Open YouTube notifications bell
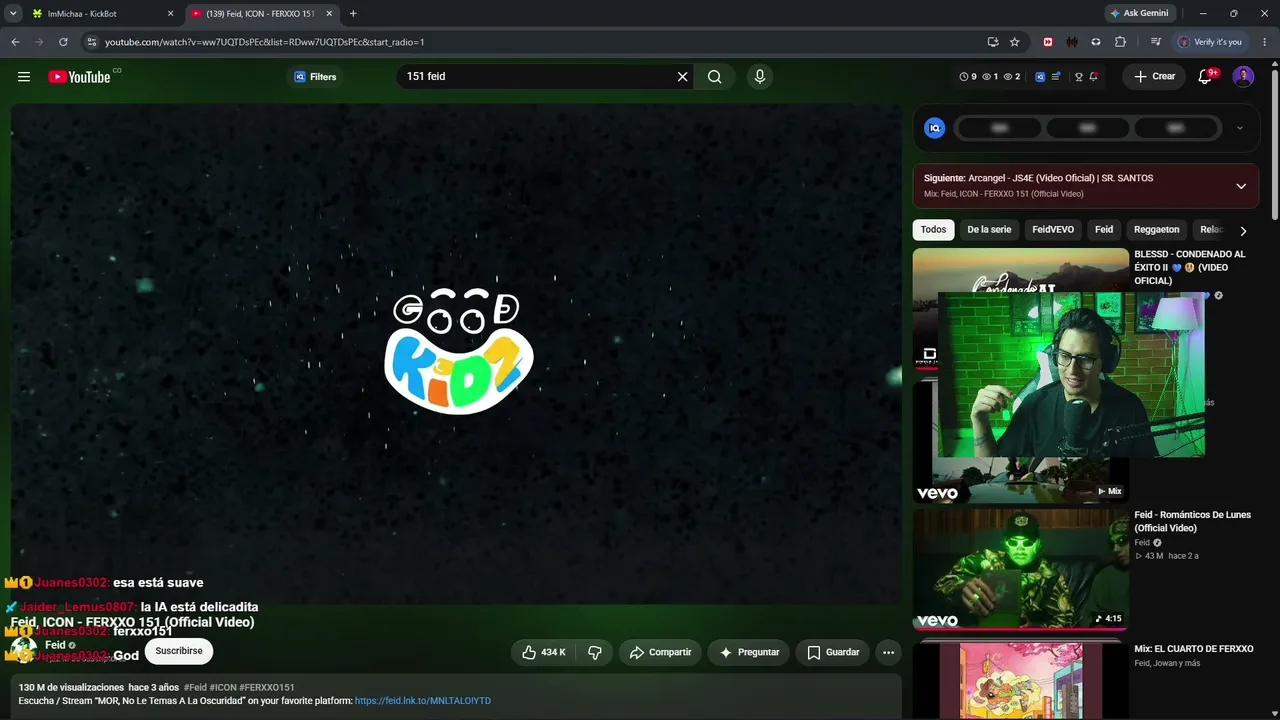The height and width of the screenshot is (720, 1280). (1206, 77)
